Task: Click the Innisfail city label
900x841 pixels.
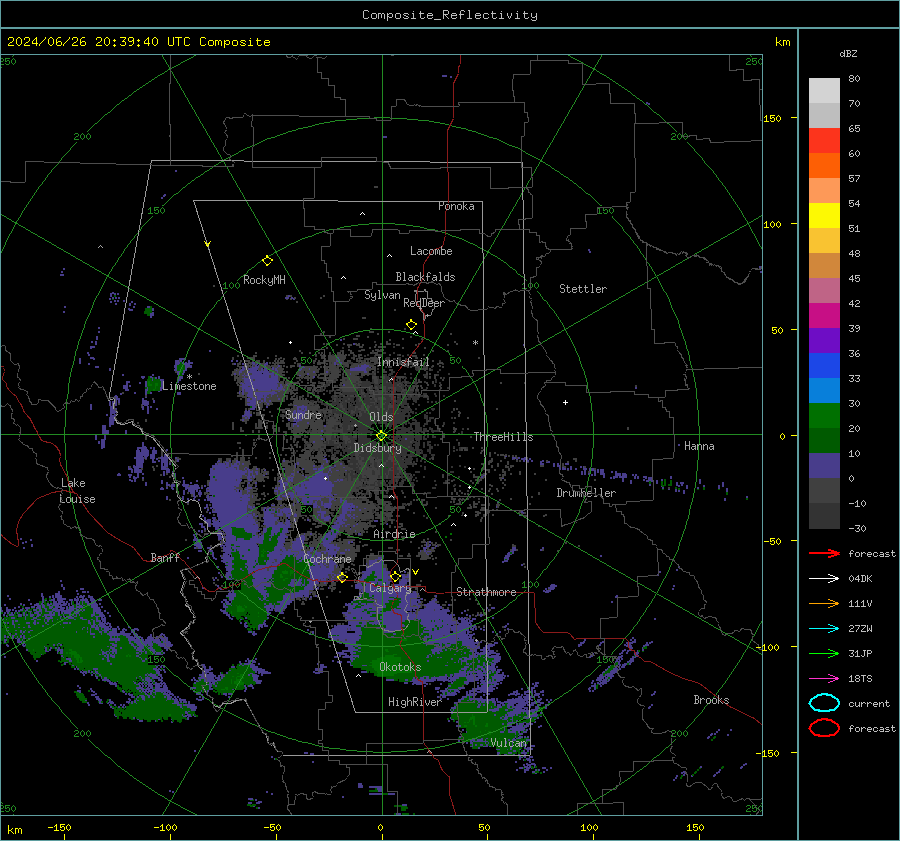Action: tap(403, 362)
